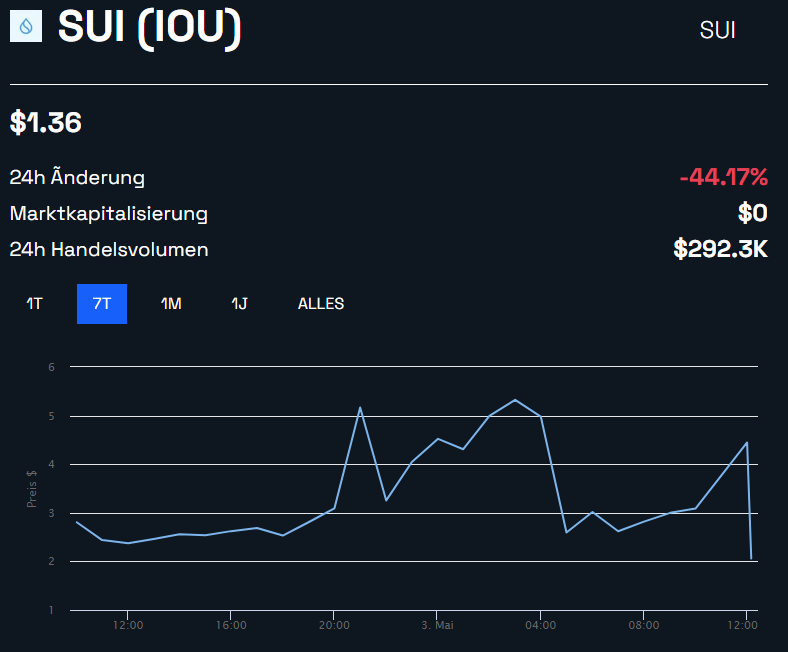
Task: Click the SUI droplet logo icon
Action: (x=25, y=27)
